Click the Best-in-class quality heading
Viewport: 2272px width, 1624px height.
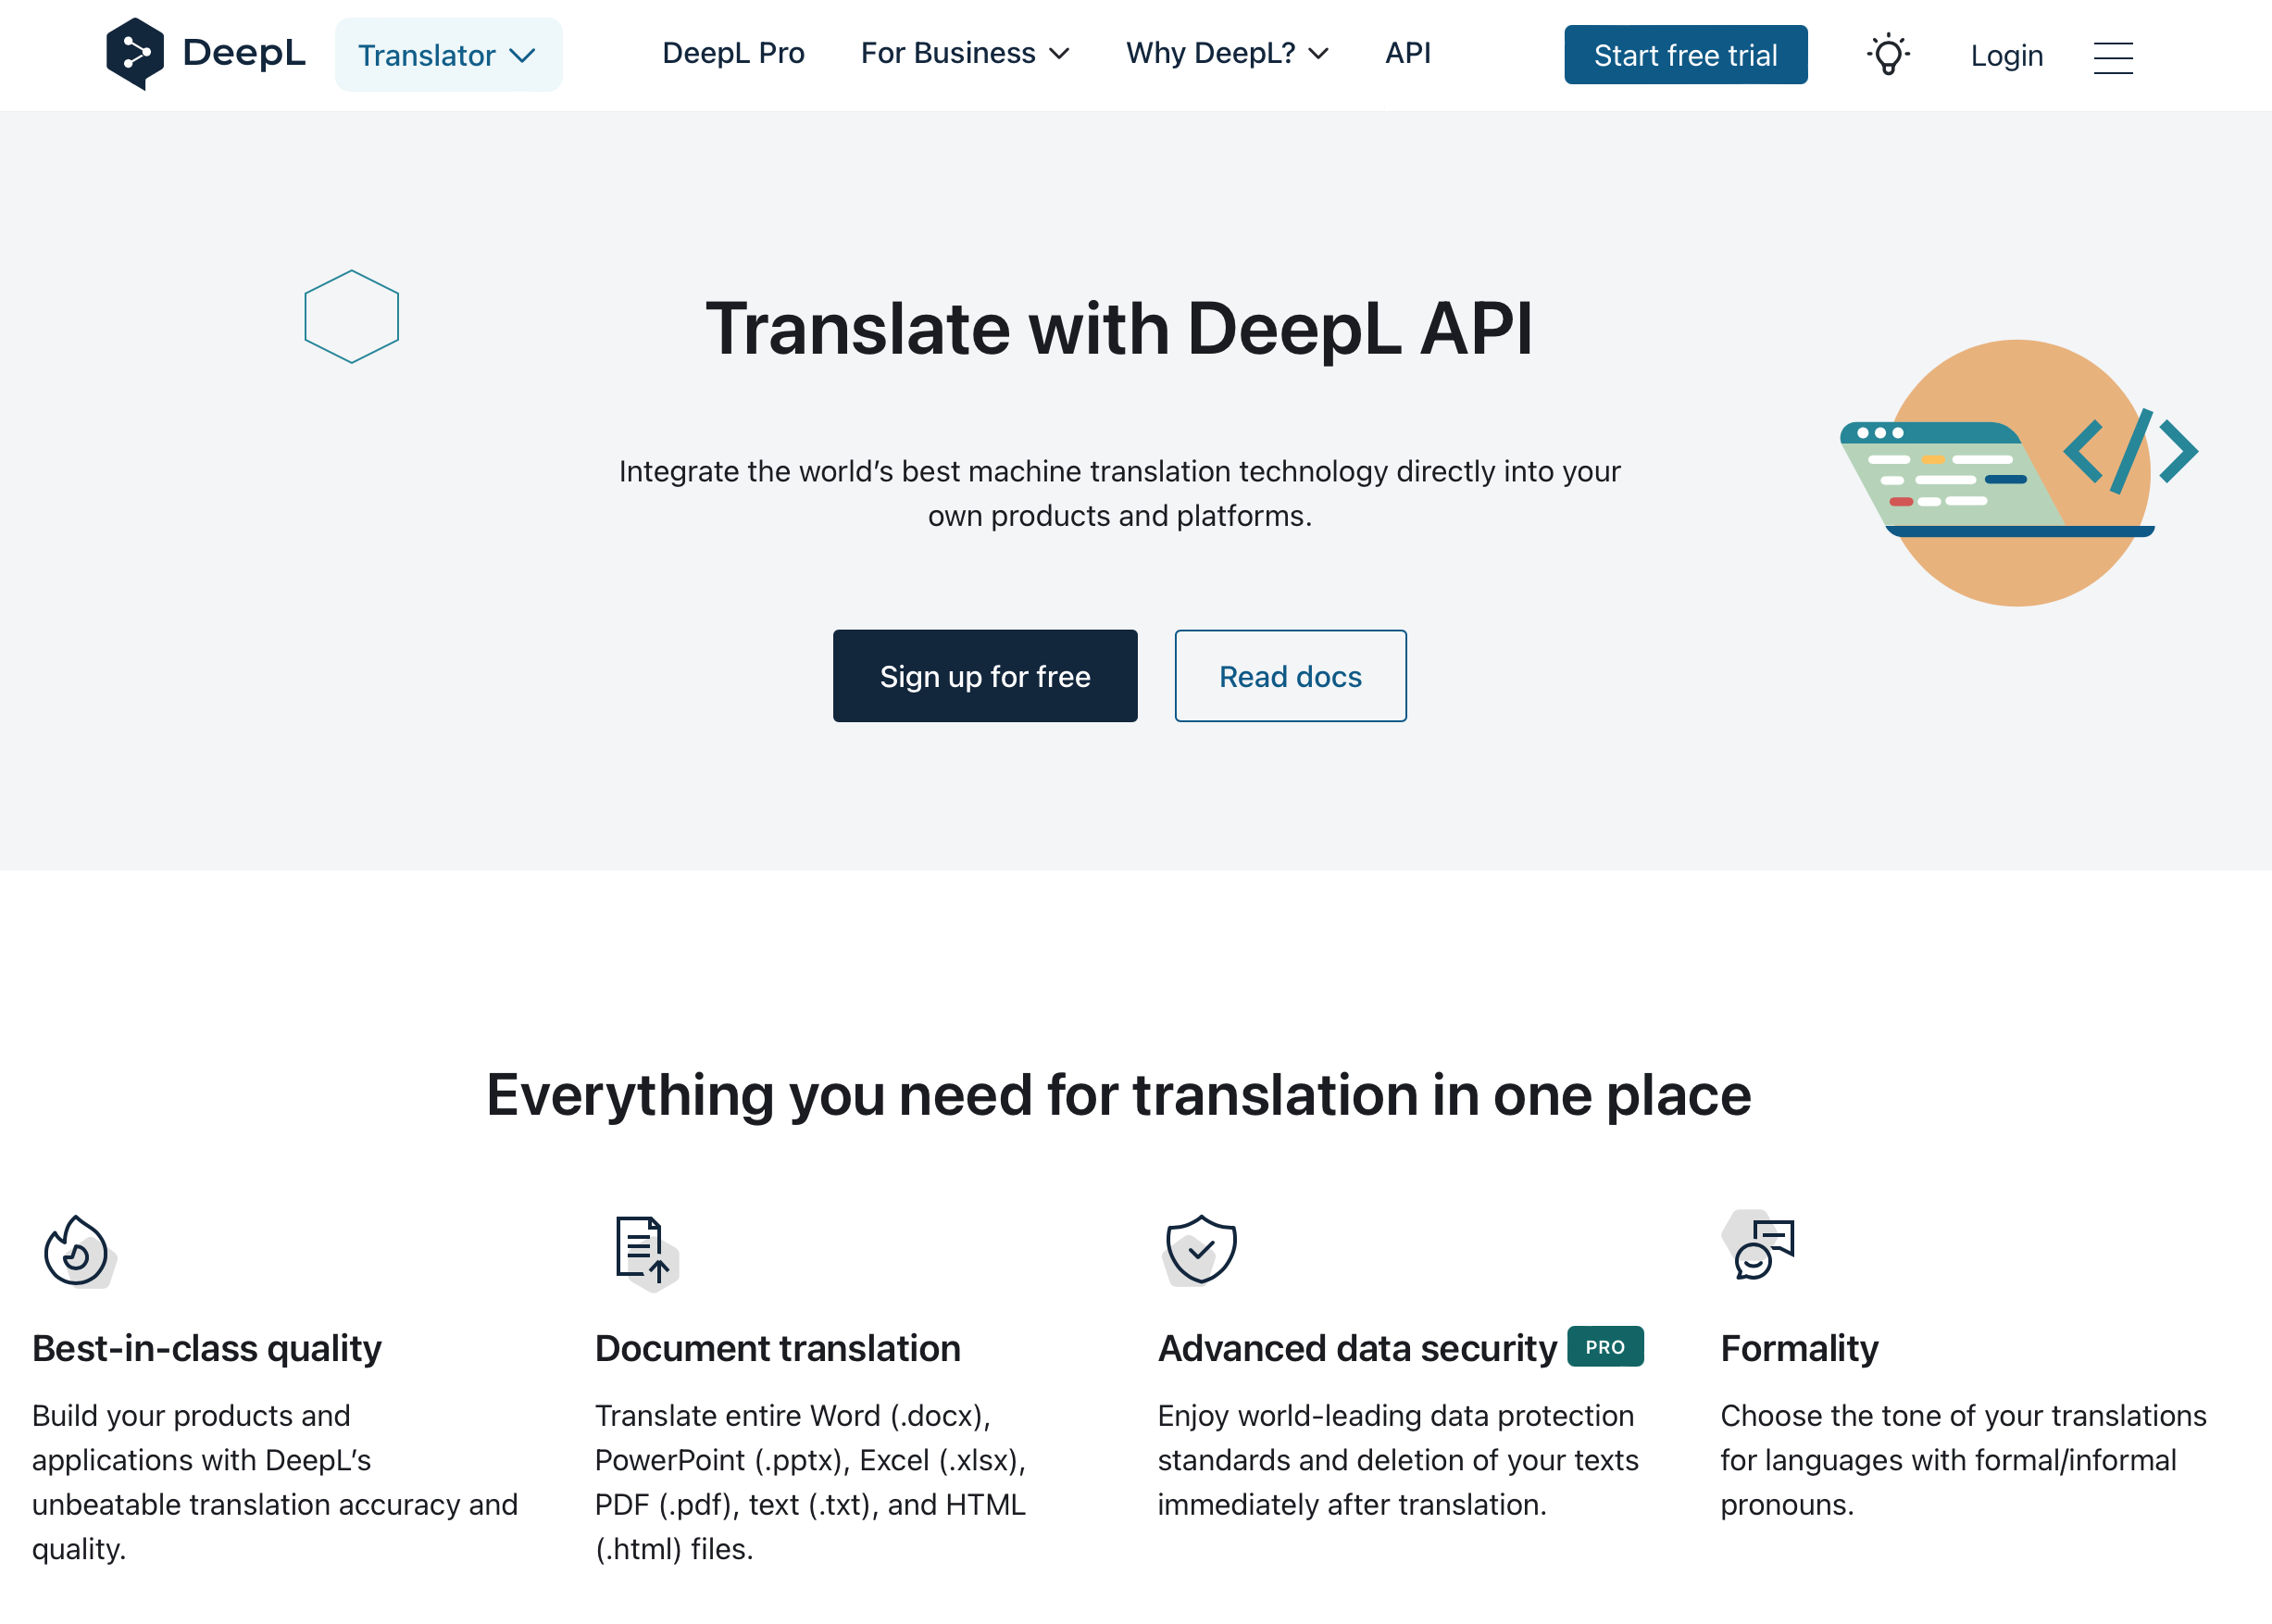(x=207, y=1348)
